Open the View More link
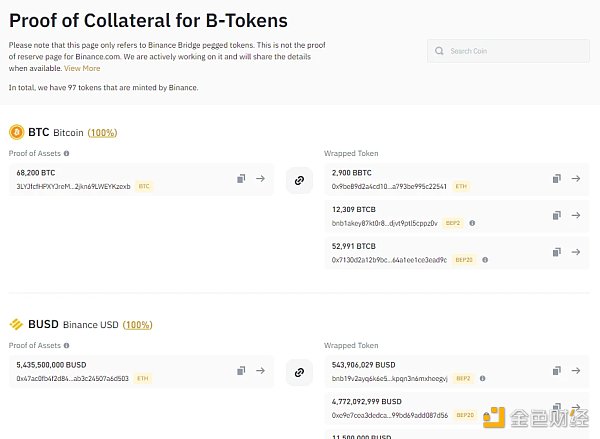 82,68
